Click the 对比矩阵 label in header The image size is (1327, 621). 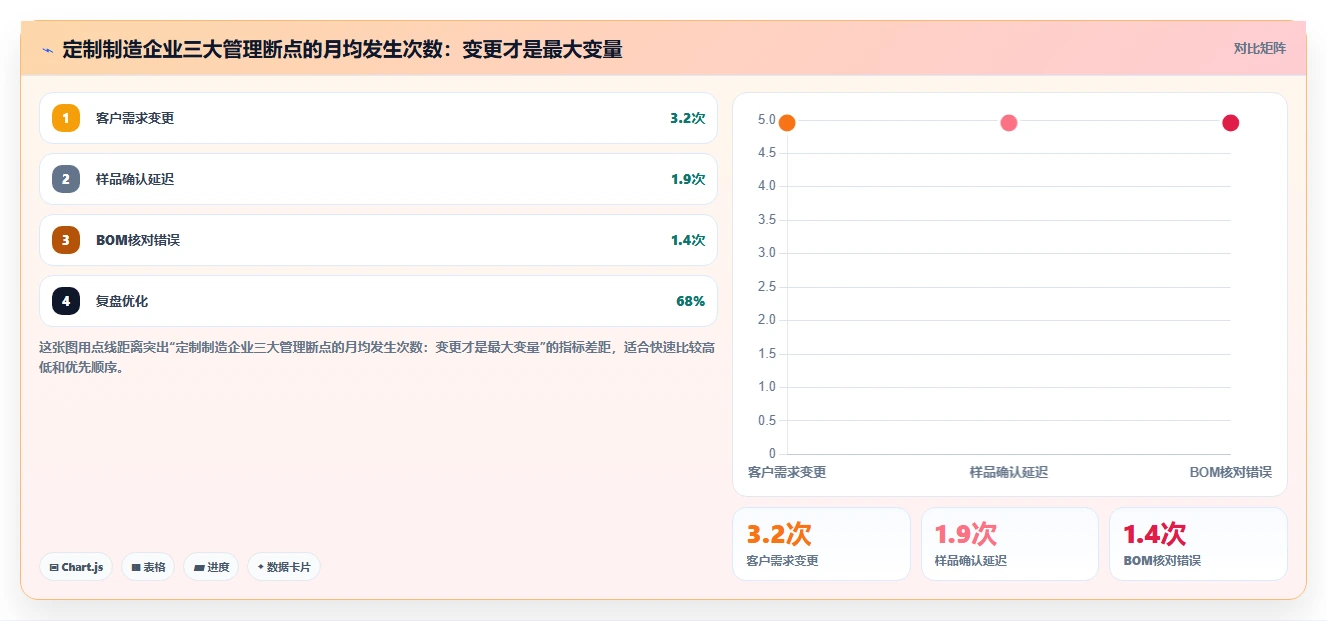pos(1260,48)
